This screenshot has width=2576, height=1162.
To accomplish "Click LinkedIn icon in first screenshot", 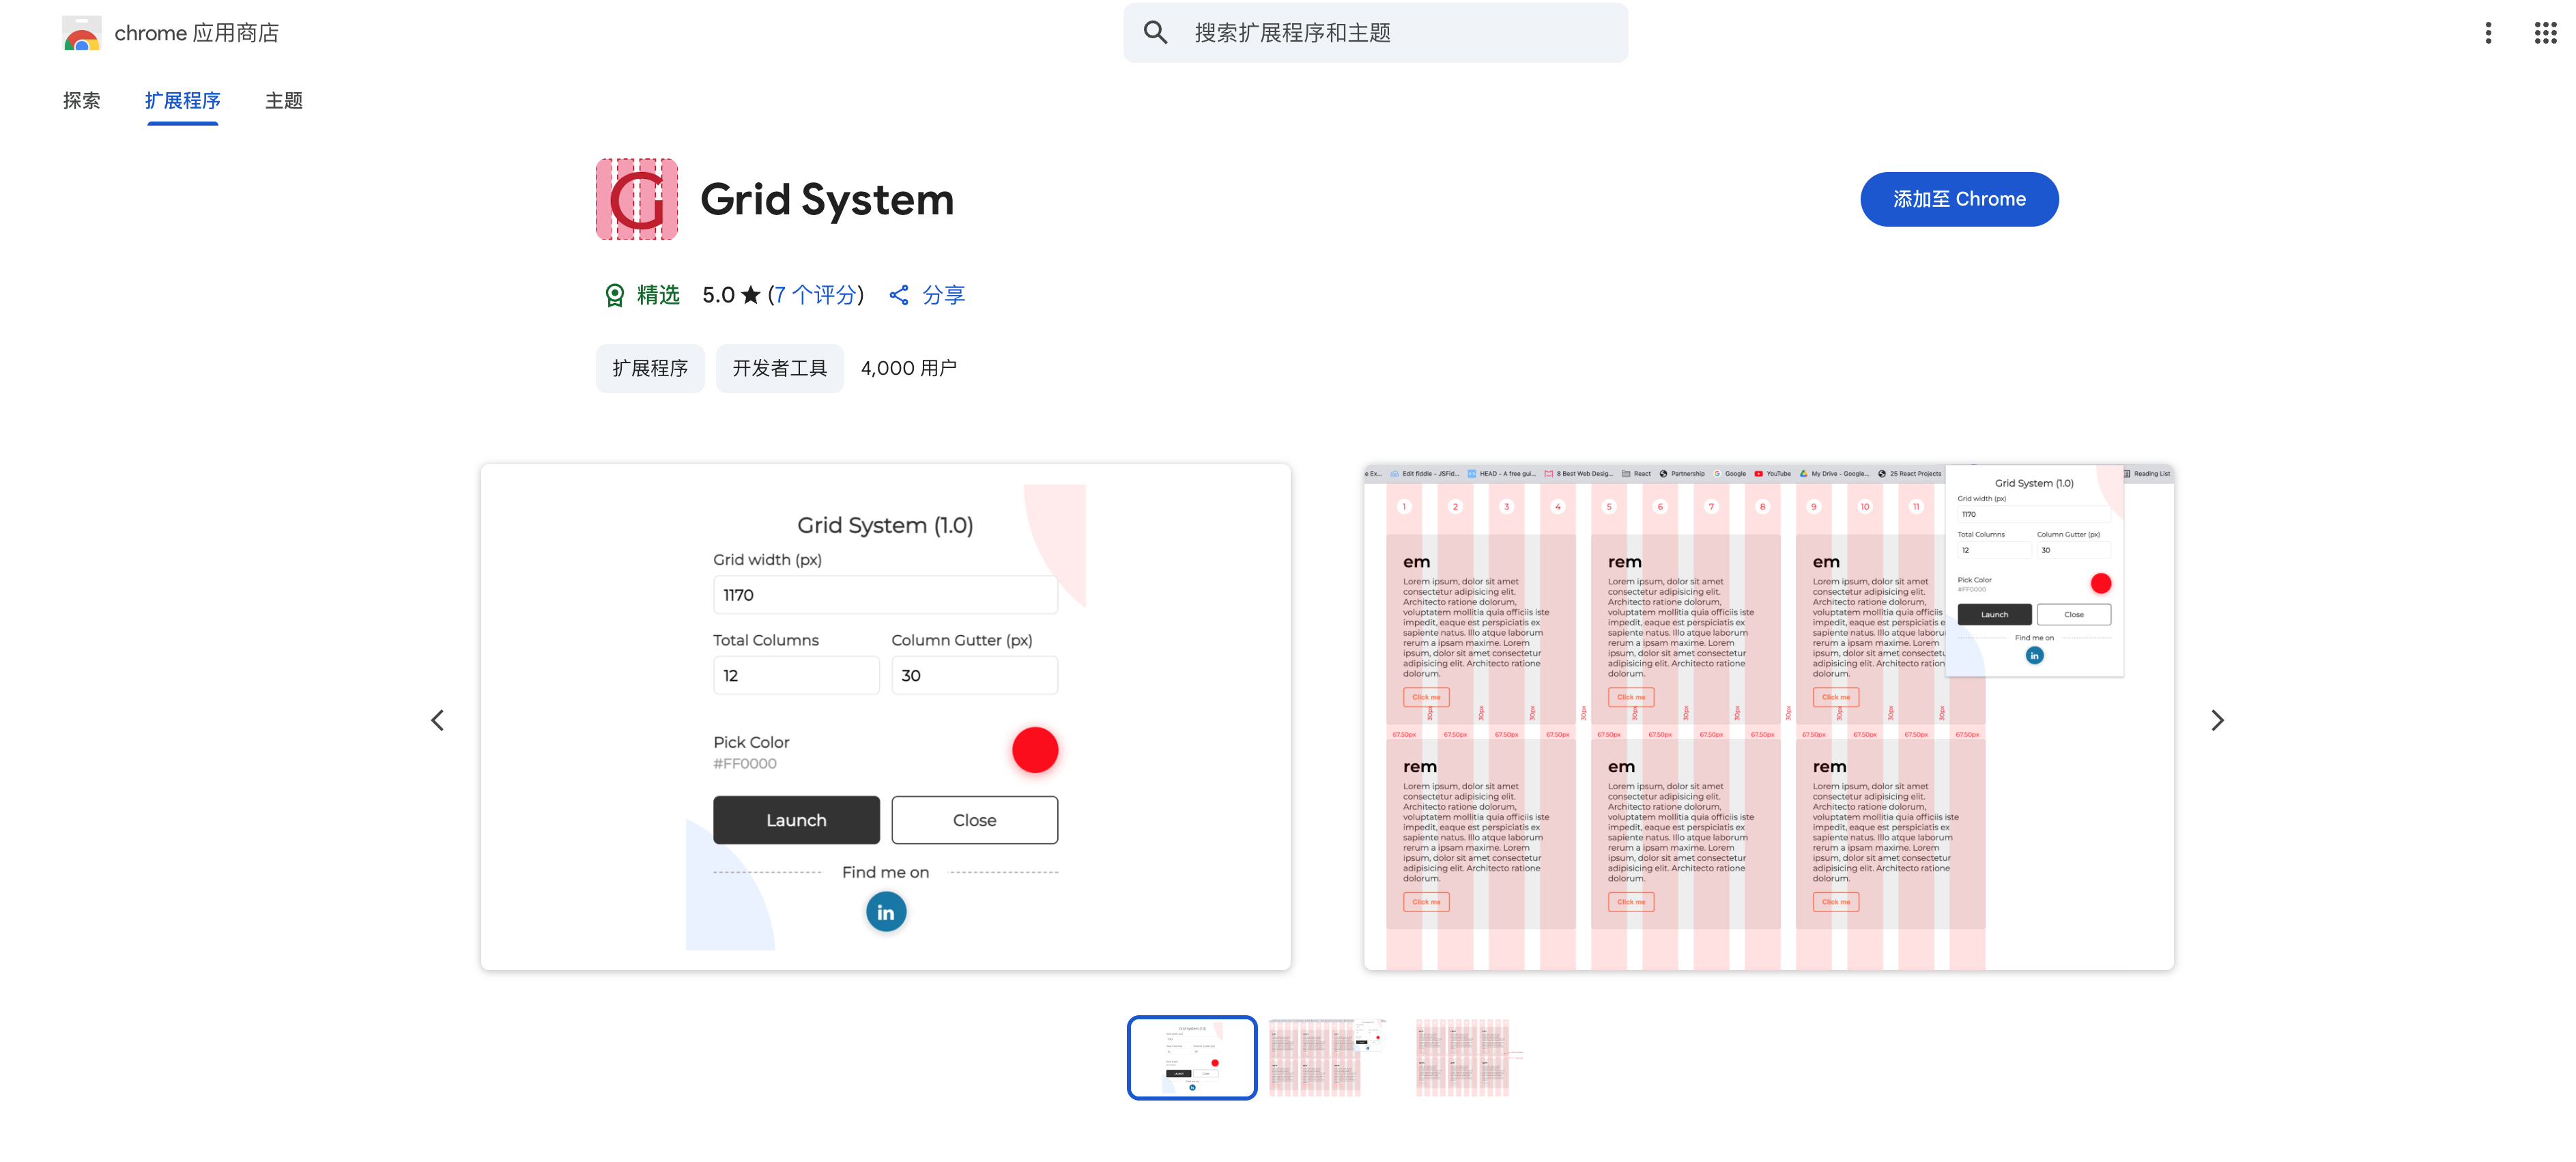I will [x=885, y=912].
